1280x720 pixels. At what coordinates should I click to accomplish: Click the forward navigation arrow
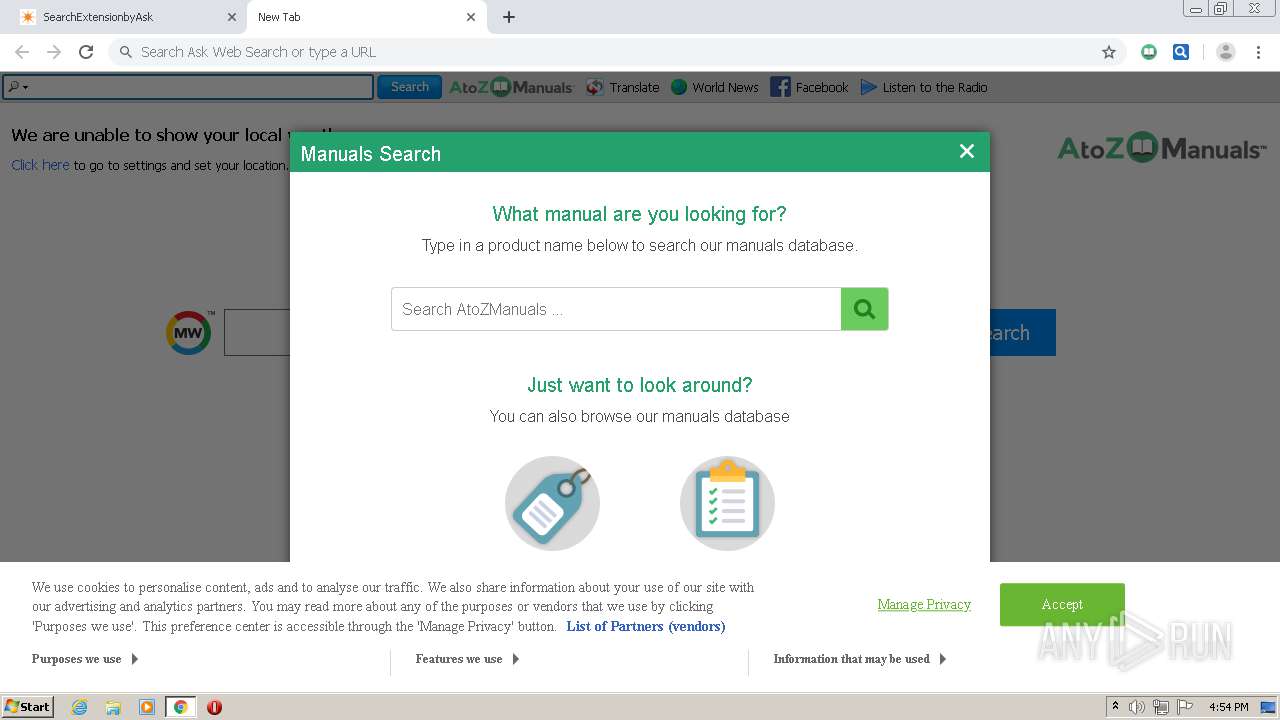(x=54, y=52)
